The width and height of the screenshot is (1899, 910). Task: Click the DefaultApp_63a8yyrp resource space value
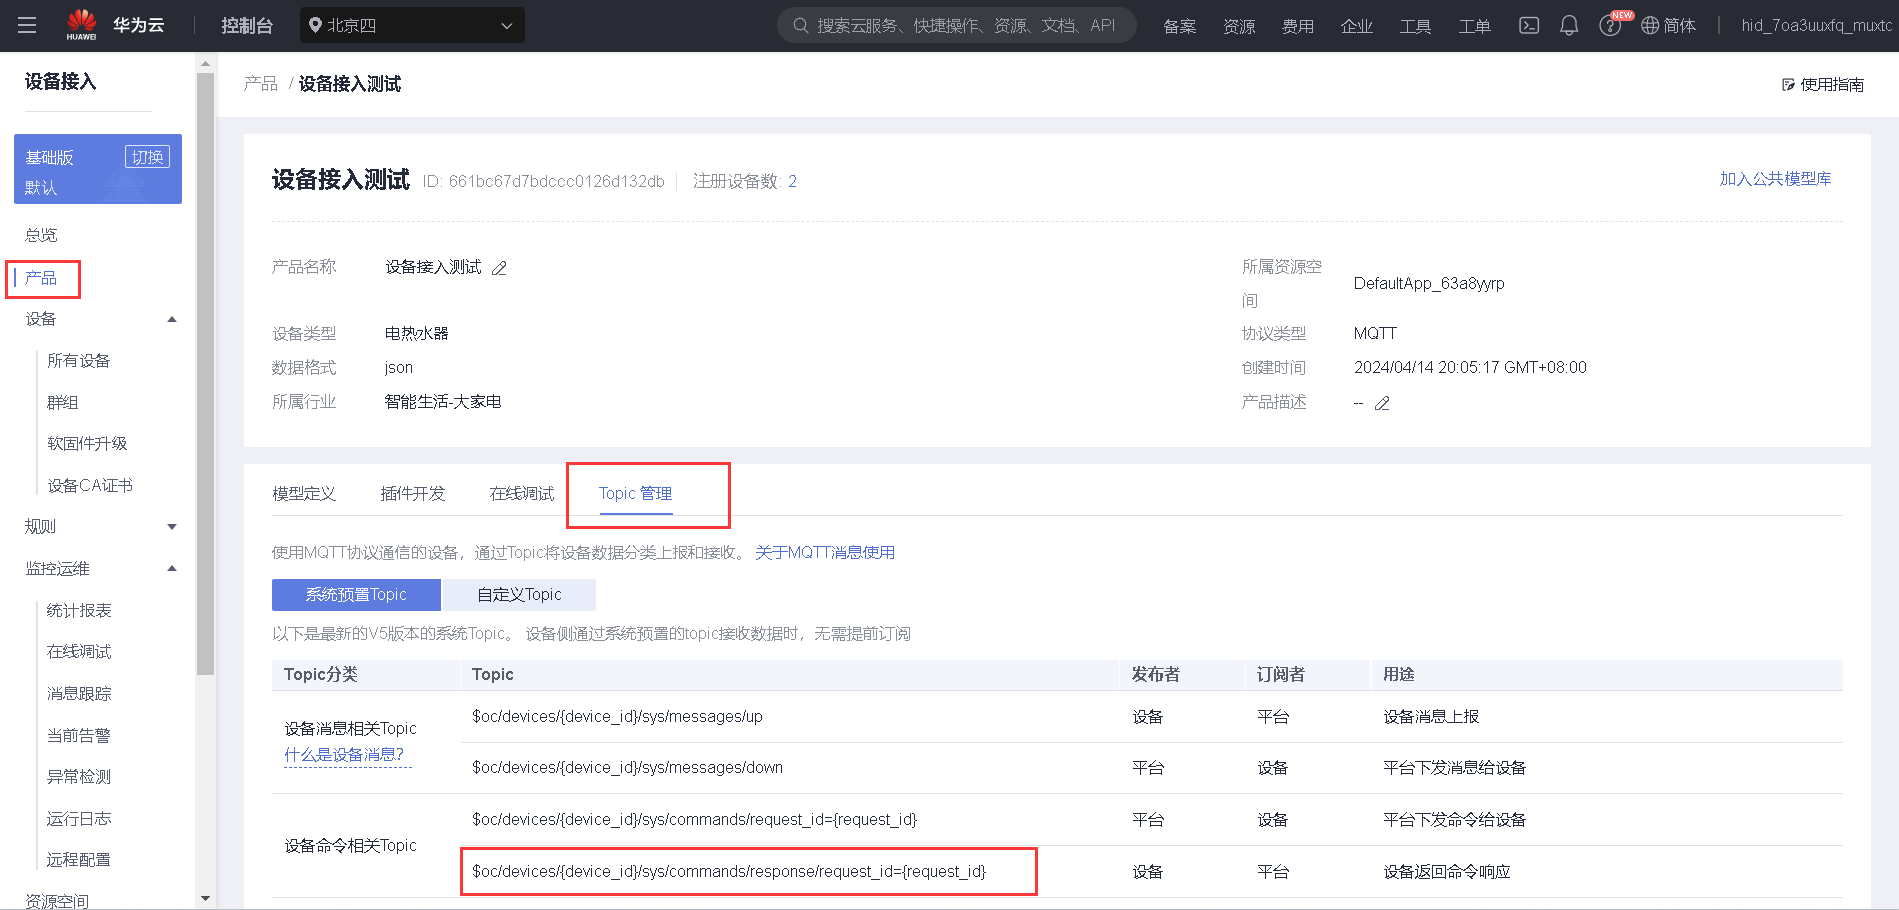click(1429, 284)
